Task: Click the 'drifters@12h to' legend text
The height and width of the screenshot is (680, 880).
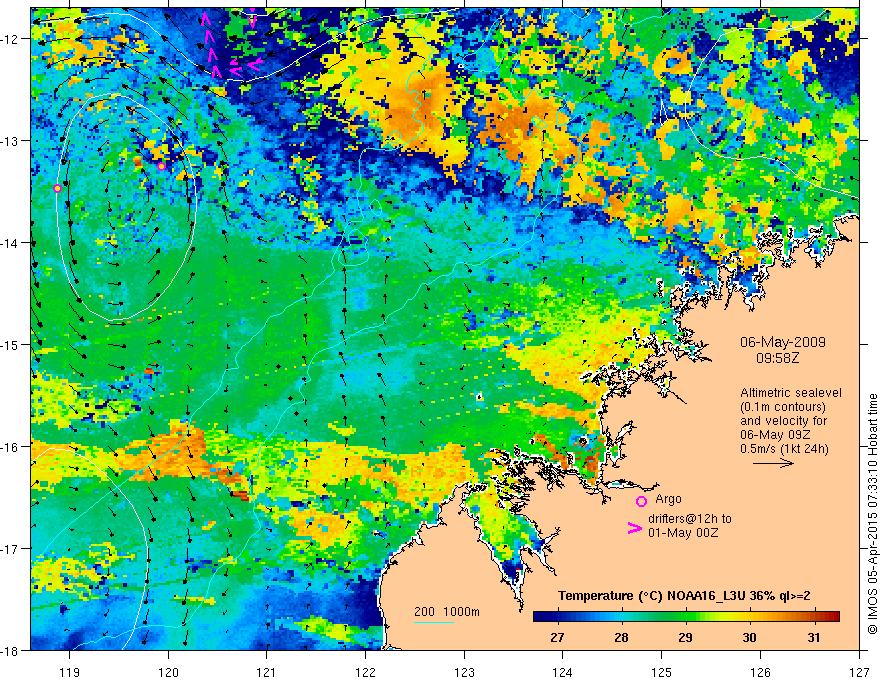Action: 690,519
